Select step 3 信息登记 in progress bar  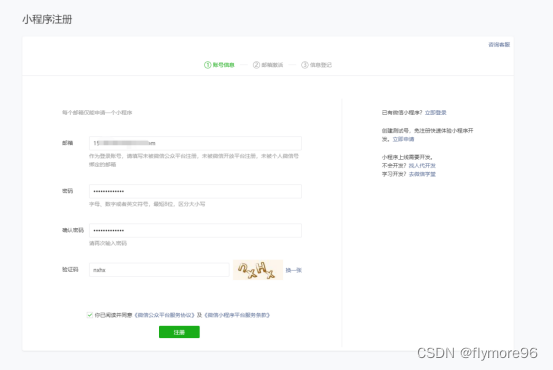pyautogui.click(x=316, y=65)
